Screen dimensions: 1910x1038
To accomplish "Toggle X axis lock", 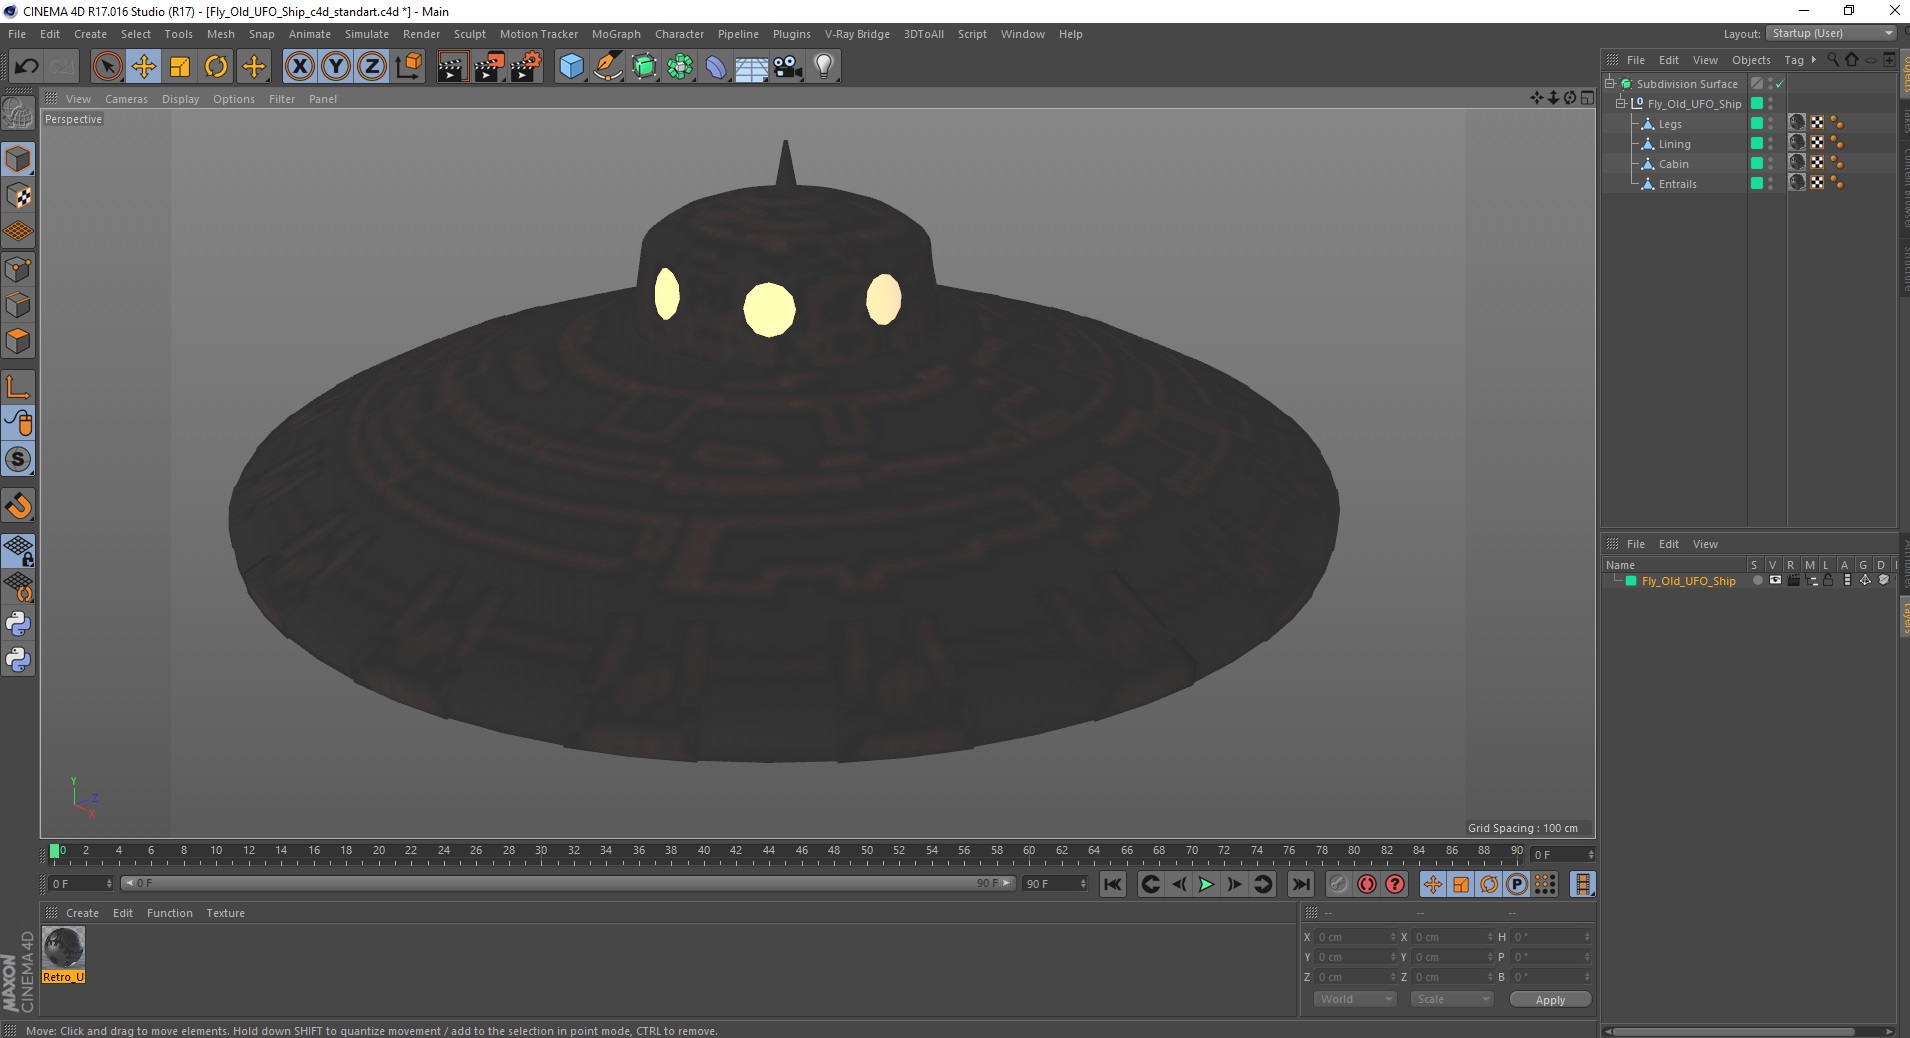I will tap(299, 67).
